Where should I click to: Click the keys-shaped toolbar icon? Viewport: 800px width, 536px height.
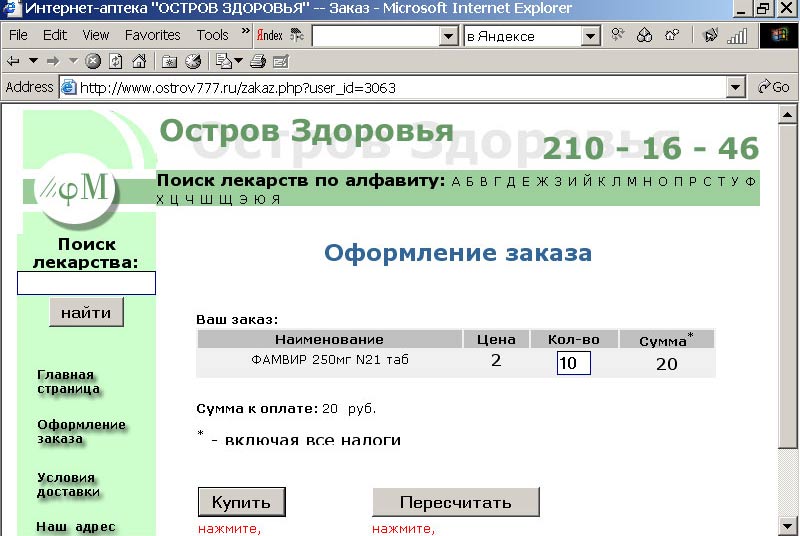tap(672, 35)
